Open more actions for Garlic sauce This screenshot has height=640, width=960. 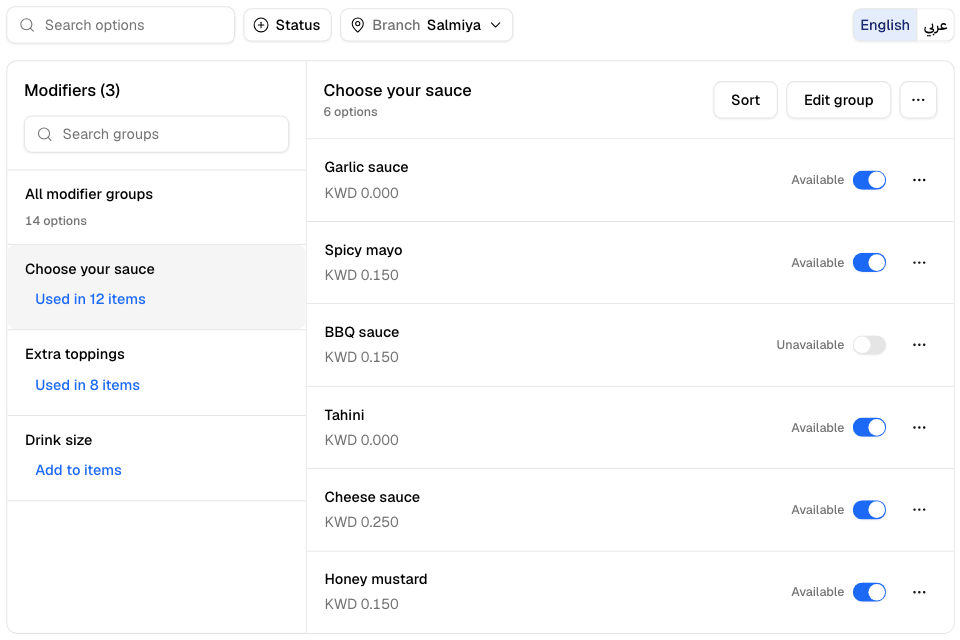[x=919, y=180]
